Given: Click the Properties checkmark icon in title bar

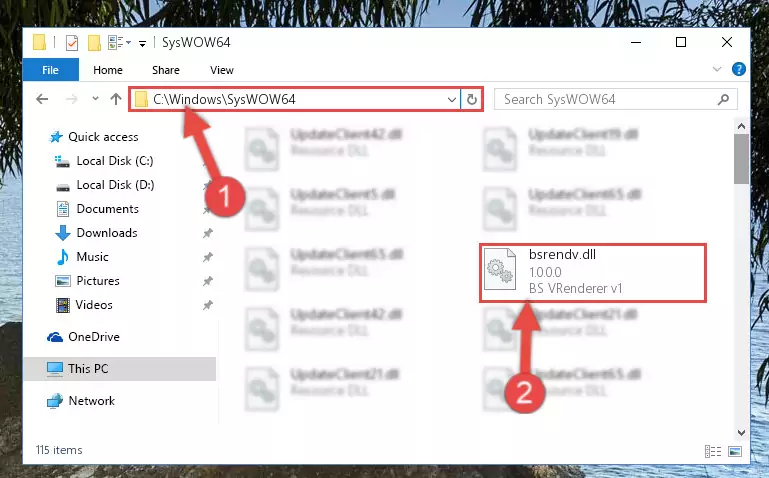Looking at the screenshot, I should click(x=72, y=43).
